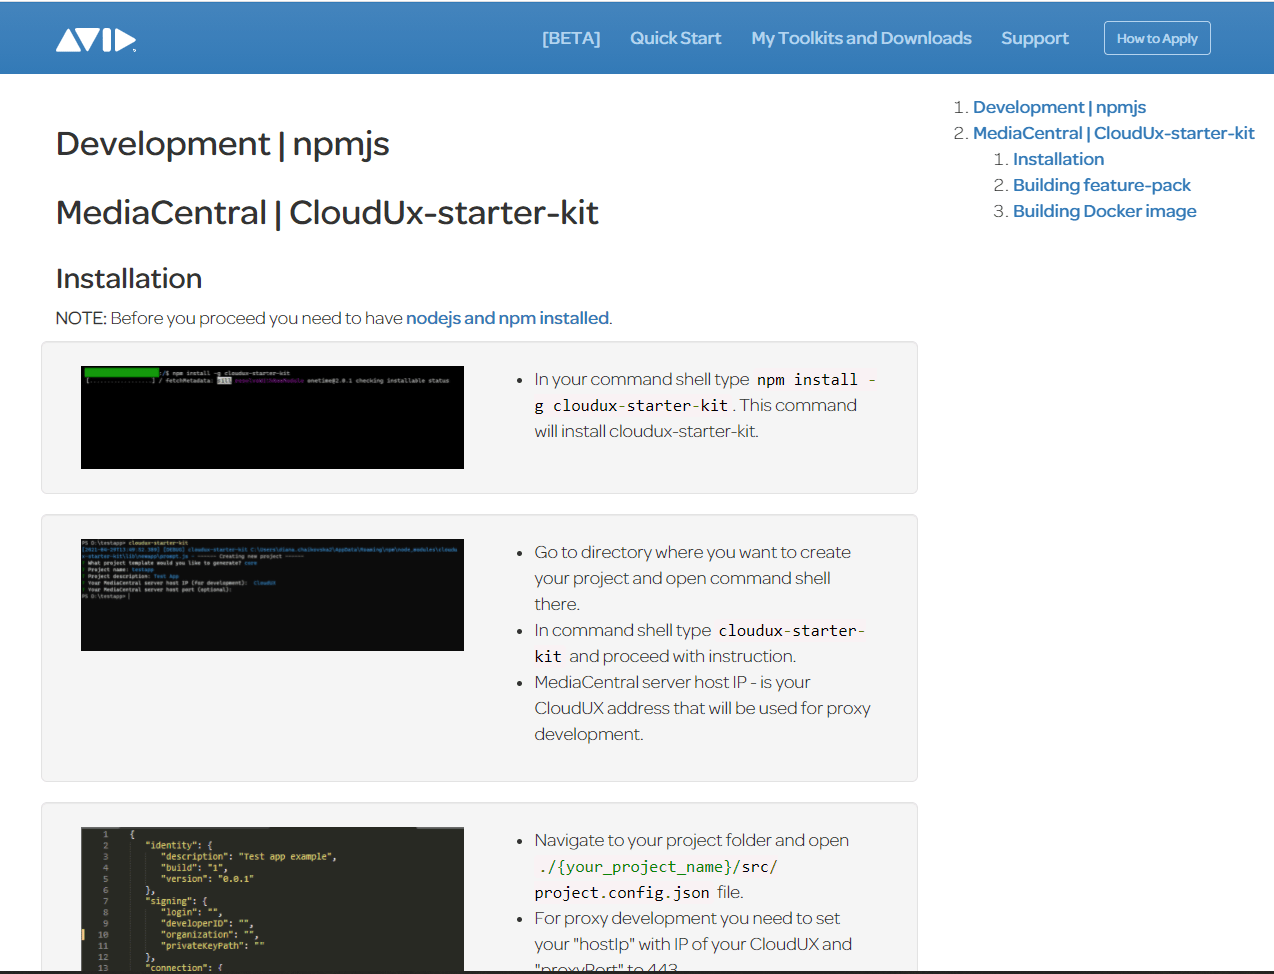Open the Support page
The image size is (1274, 974).
pyautogui.click(x=1035, y=38)
